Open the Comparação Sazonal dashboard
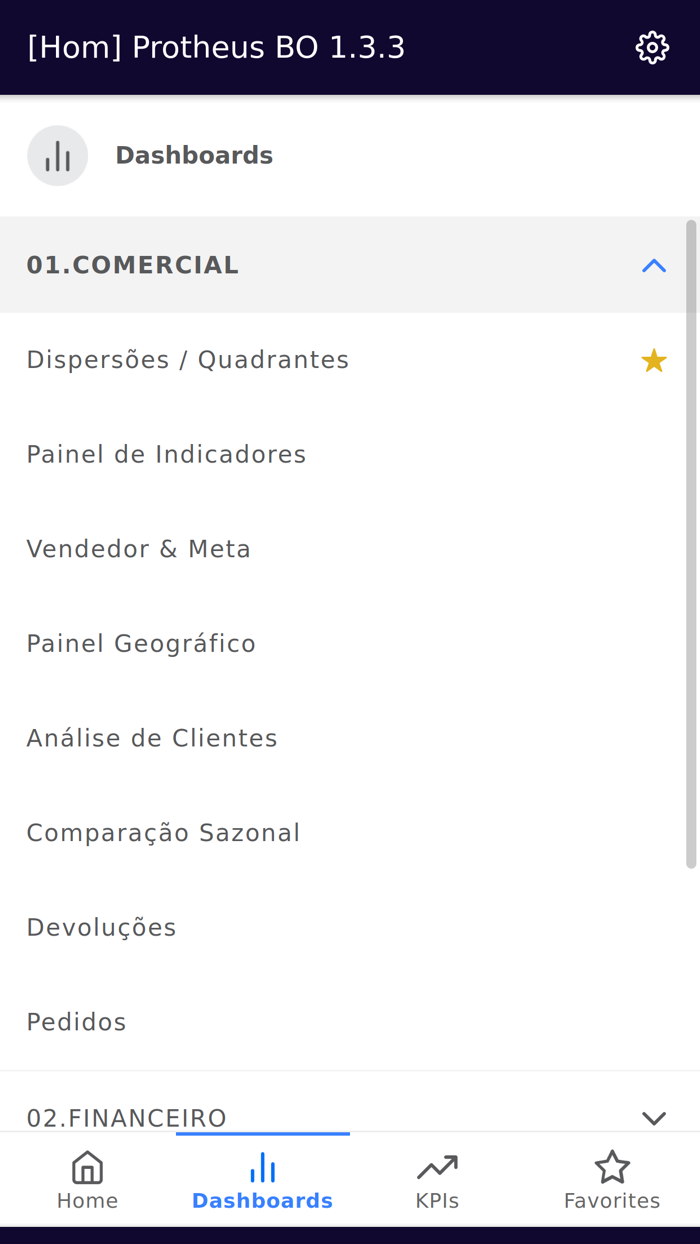 [x=163, y=832]
